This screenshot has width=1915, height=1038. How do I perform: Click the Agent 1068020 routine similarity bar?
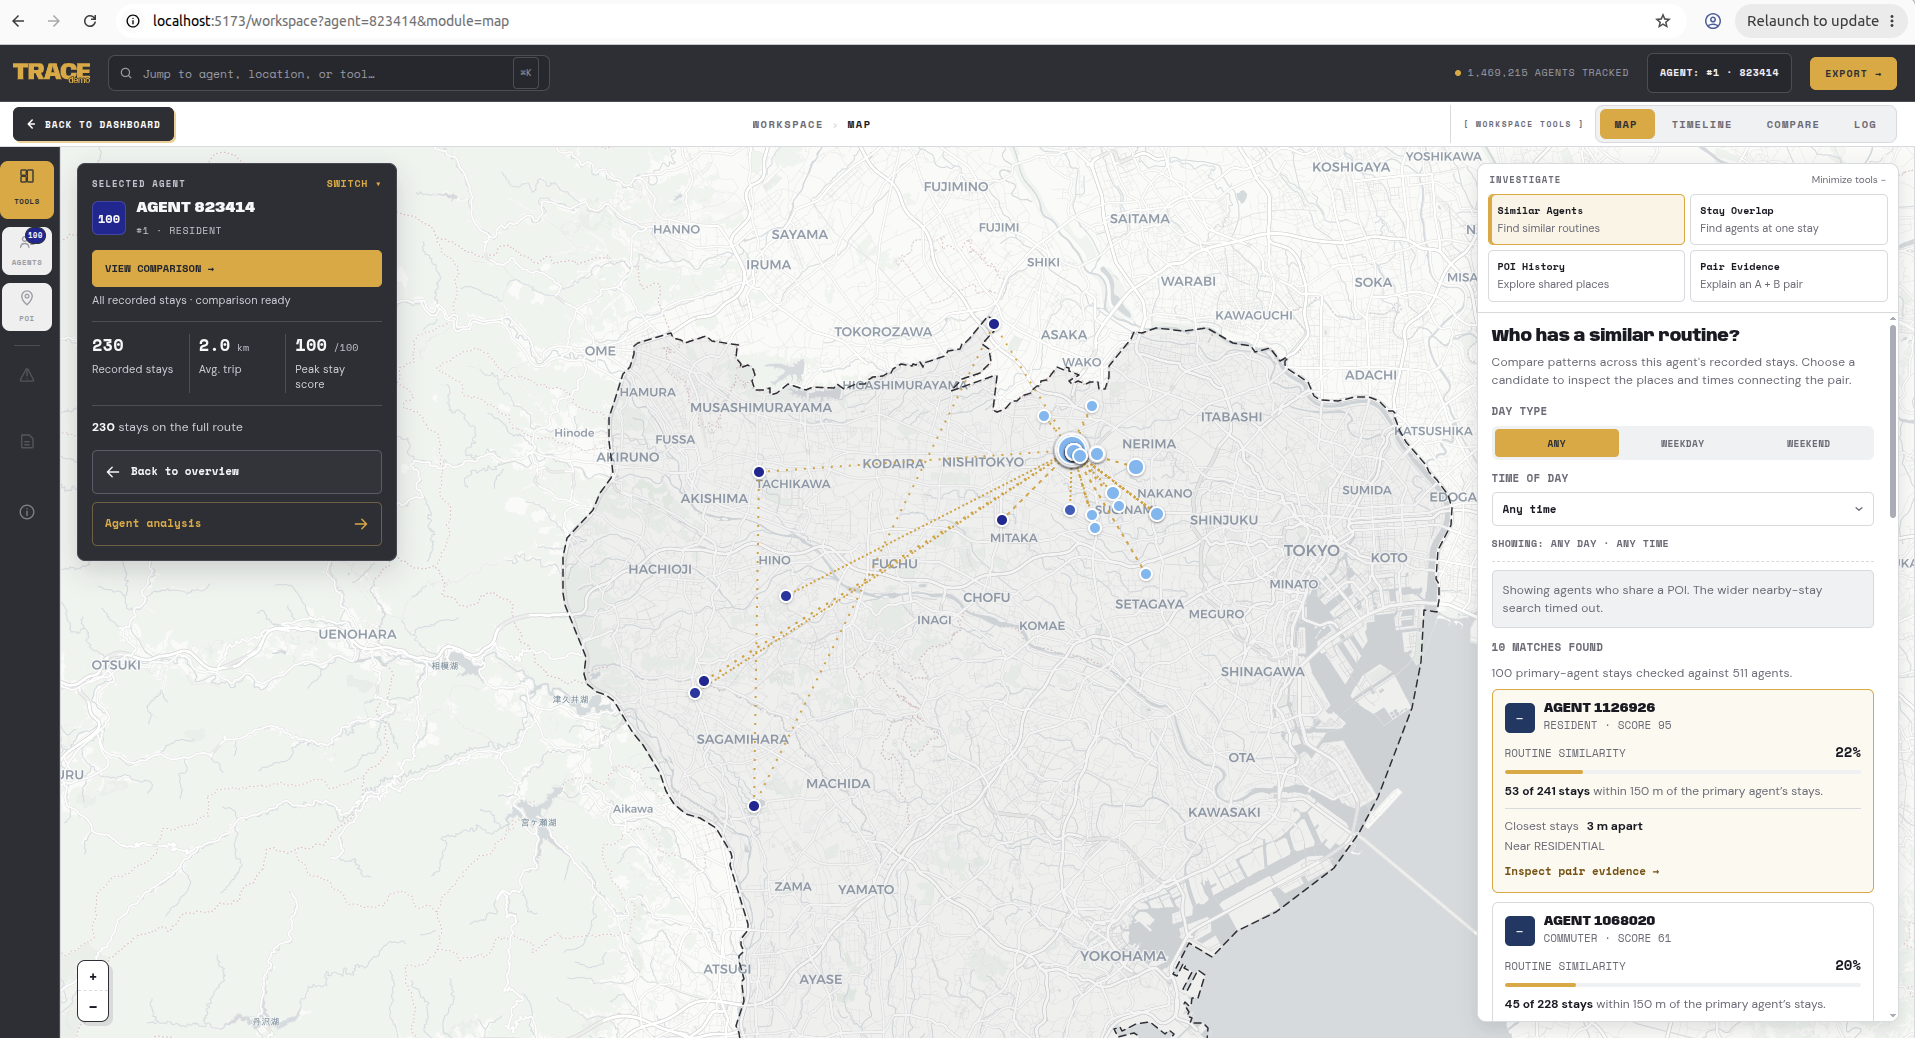(1682, 984)
